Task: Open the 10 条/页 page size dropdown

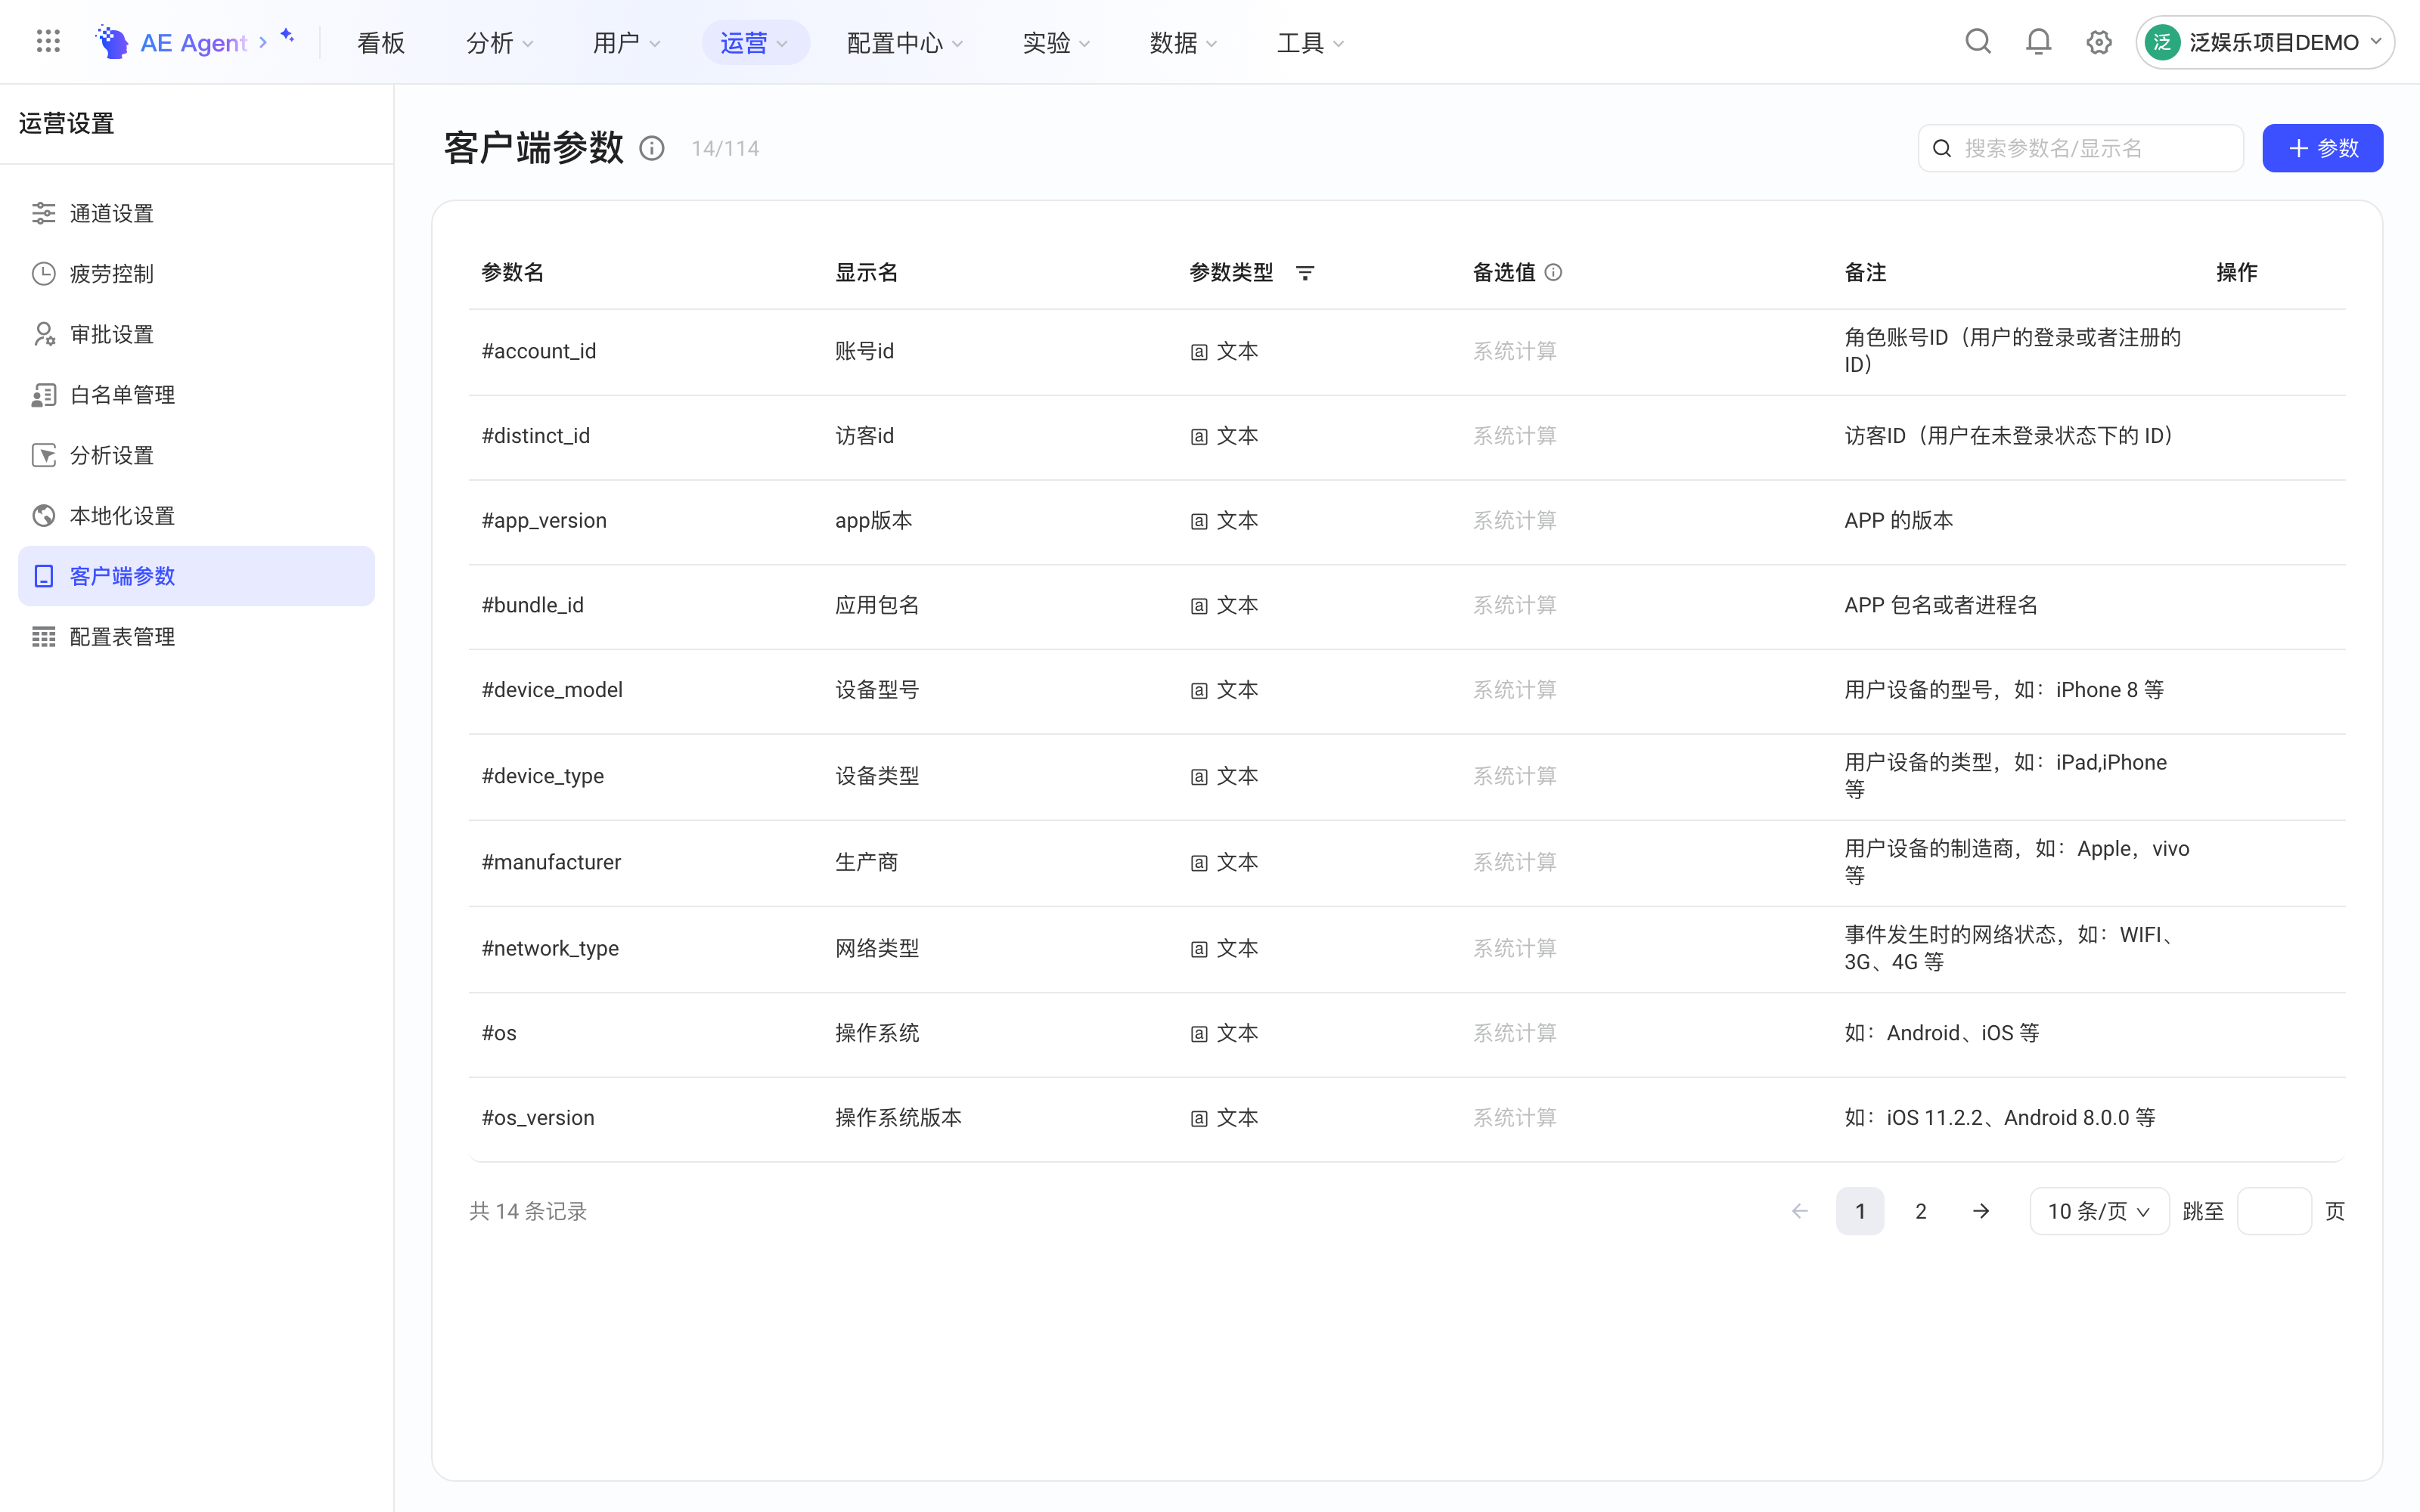Action: tap(2099, 1211)
